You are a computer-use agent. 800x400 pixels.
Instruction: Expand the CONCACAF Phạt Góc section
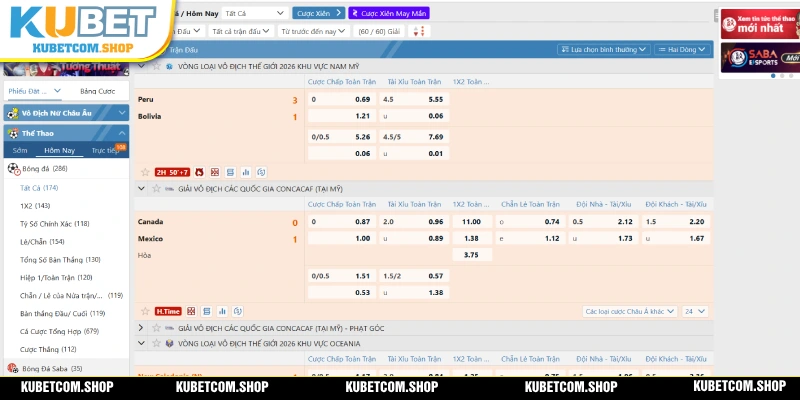(x=141, y=328)
